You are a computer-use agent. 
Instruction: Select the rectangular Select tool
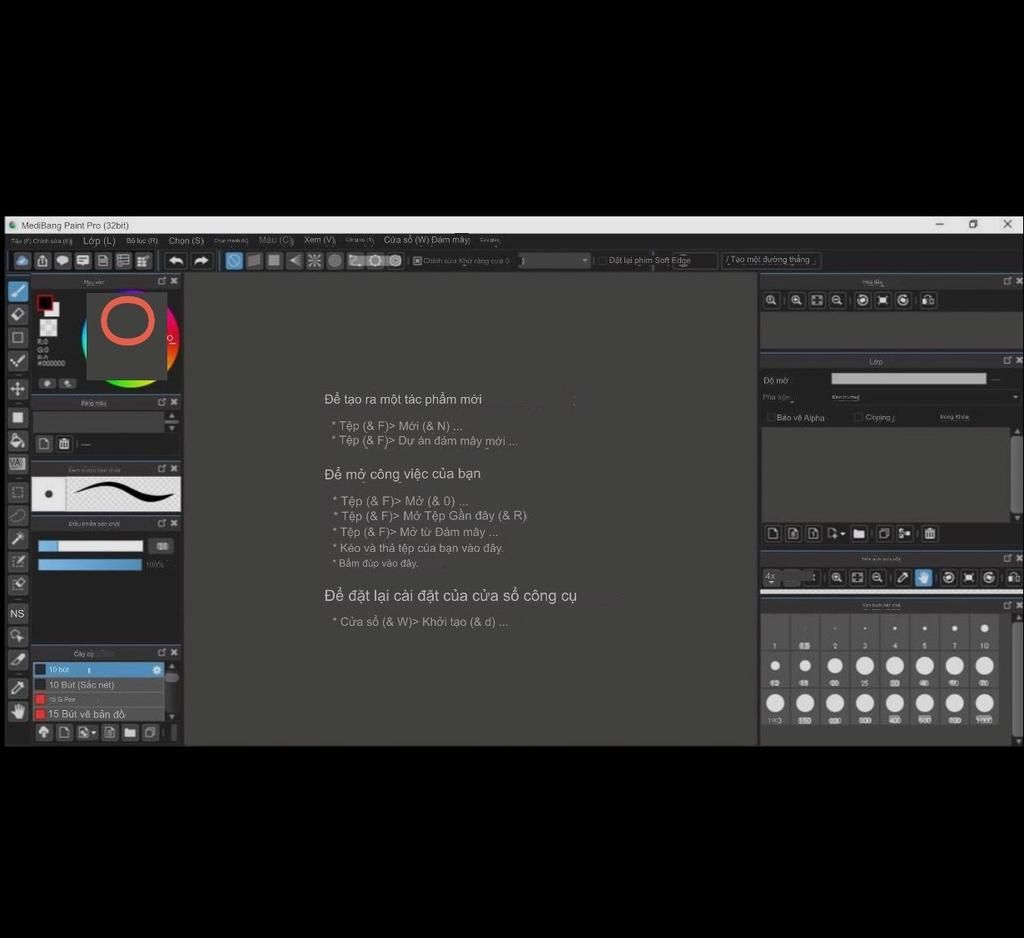click(x=18, y=492)
